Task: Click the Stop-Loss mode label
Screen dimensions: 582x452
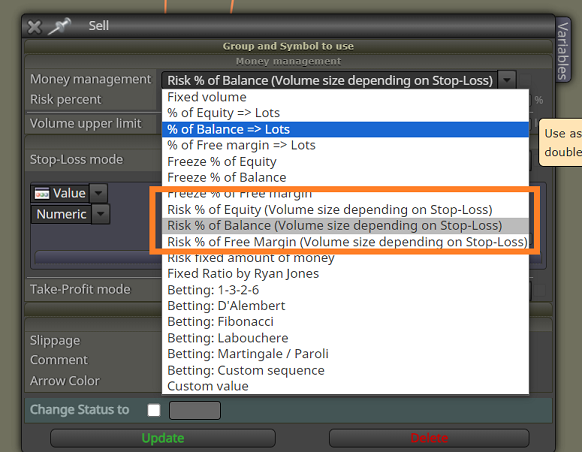Action: pyautogui.click(x=76, y=160)
